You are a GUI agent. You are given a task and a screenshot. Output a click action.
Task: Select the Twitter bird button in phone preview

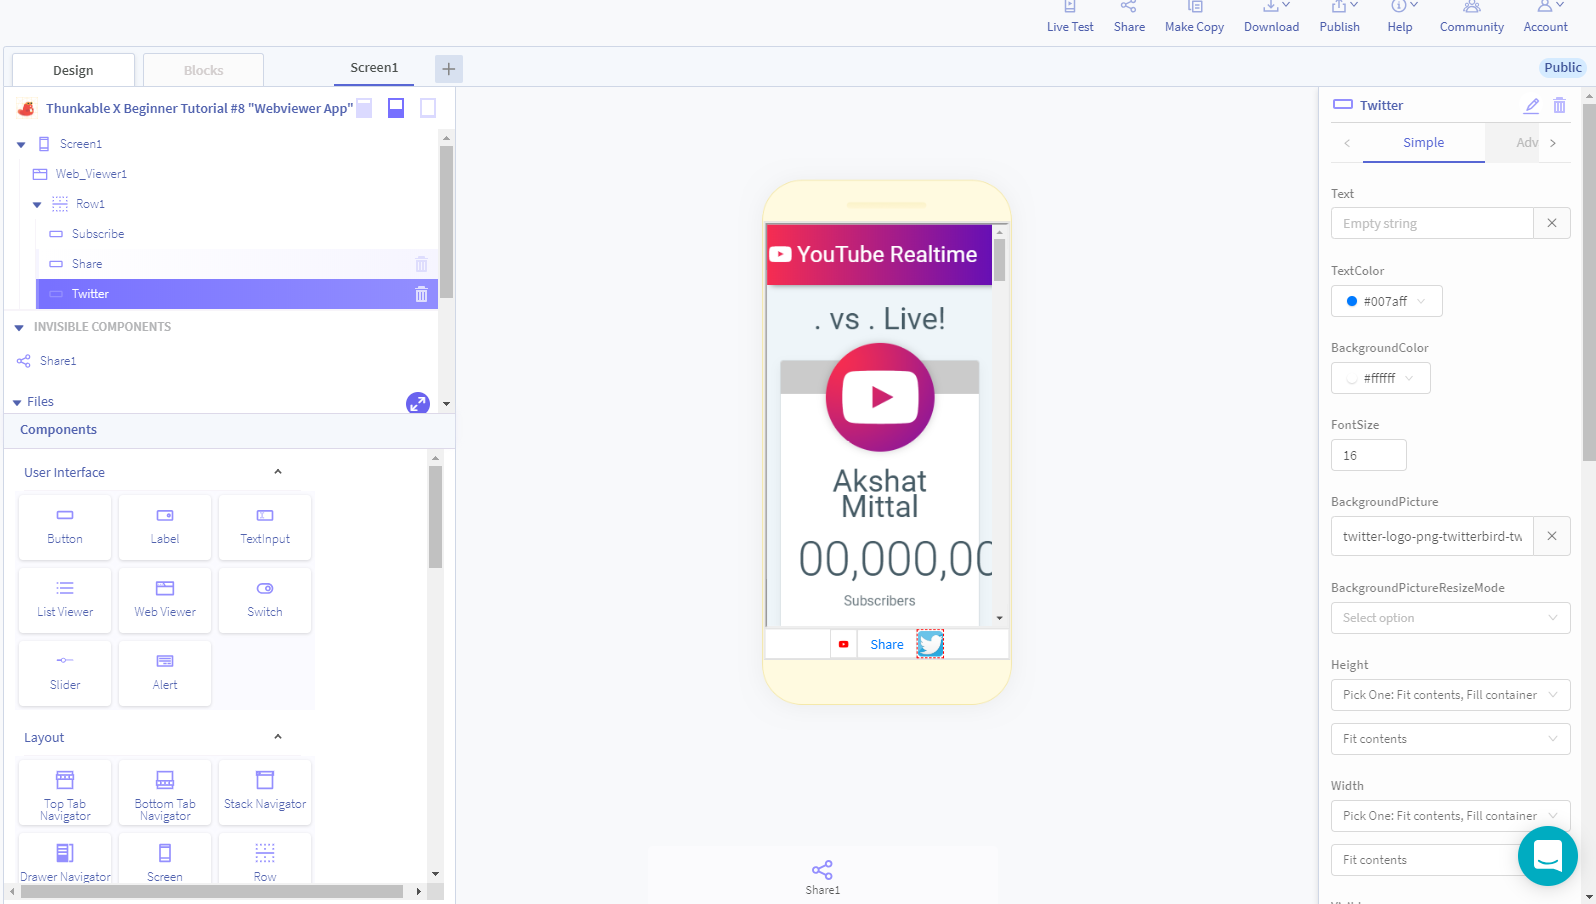pyautogui.click(x=930, y=644)
